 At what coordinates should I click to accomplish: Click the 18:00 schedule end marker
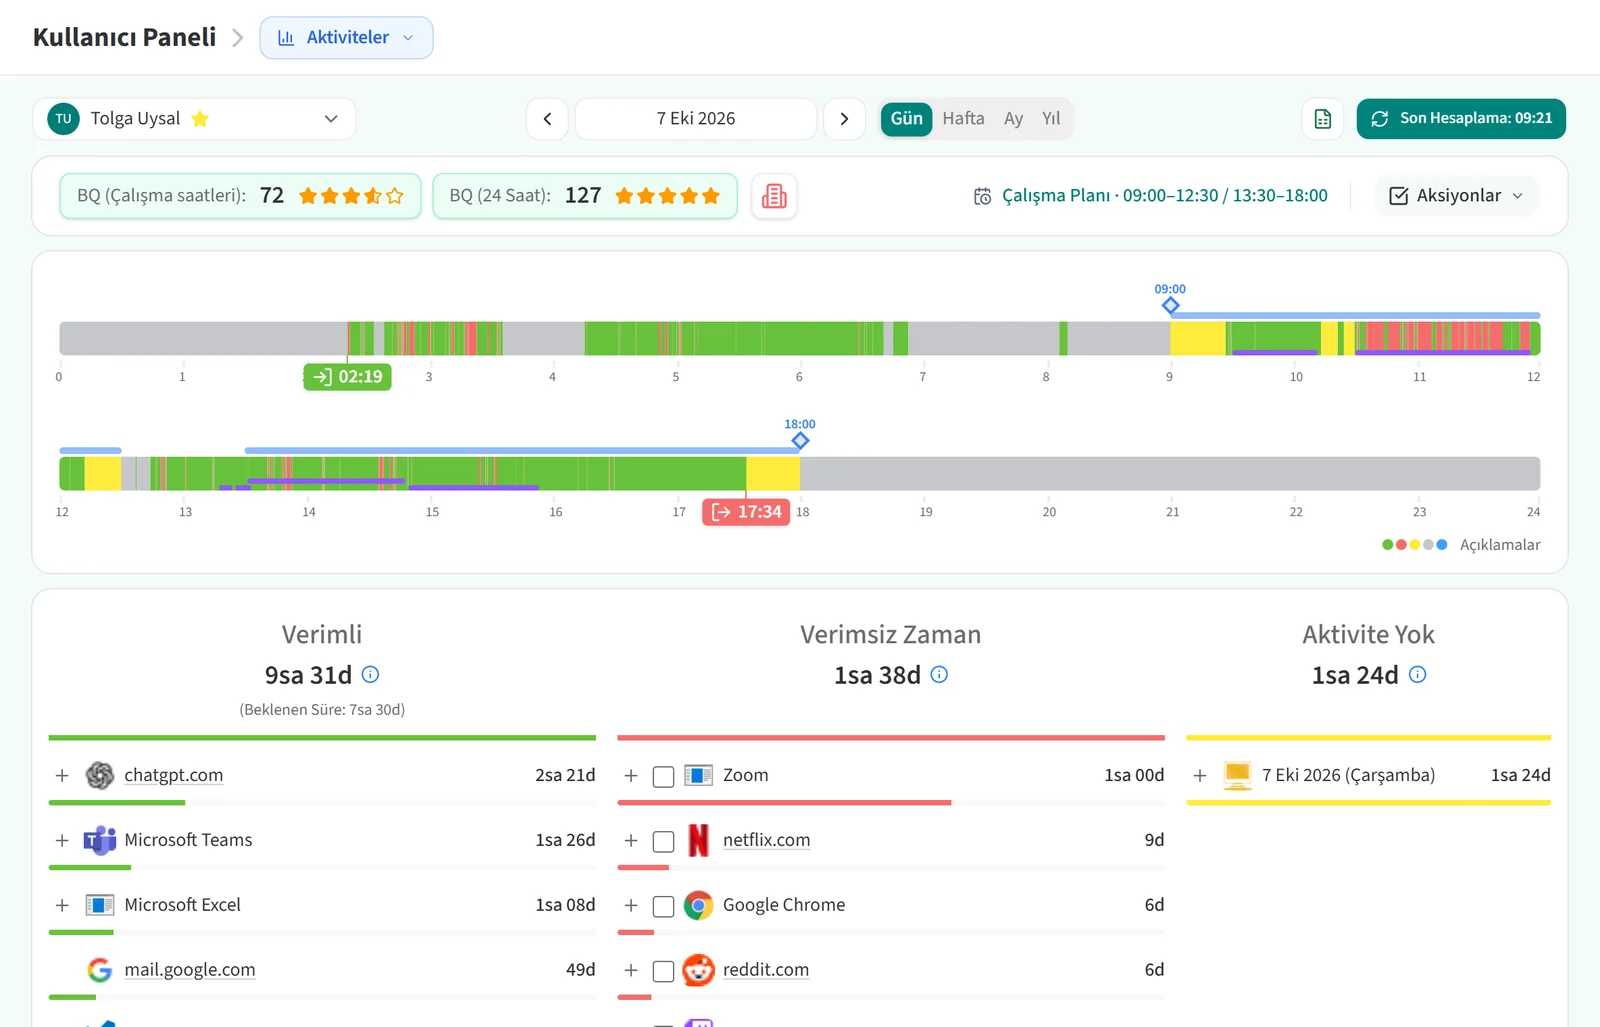800,440
